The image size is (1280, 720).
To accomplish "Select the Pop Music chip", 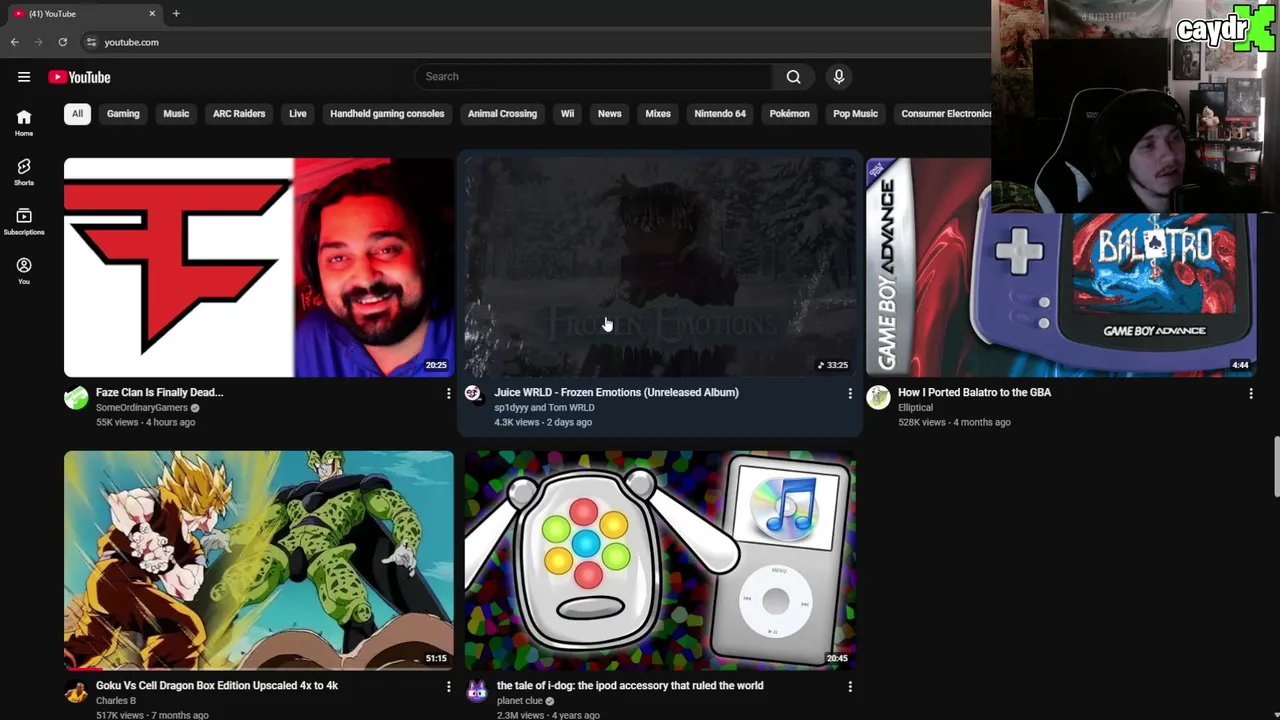I will [x=855, y=114].
